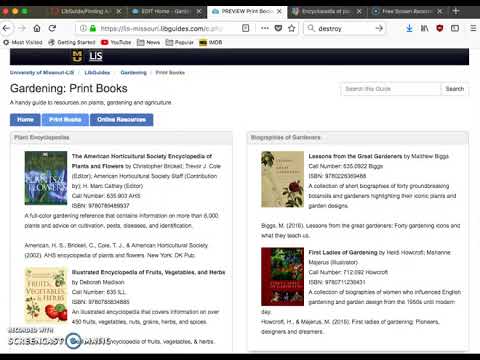Open the Library icon in toolbar

(424, 28)
